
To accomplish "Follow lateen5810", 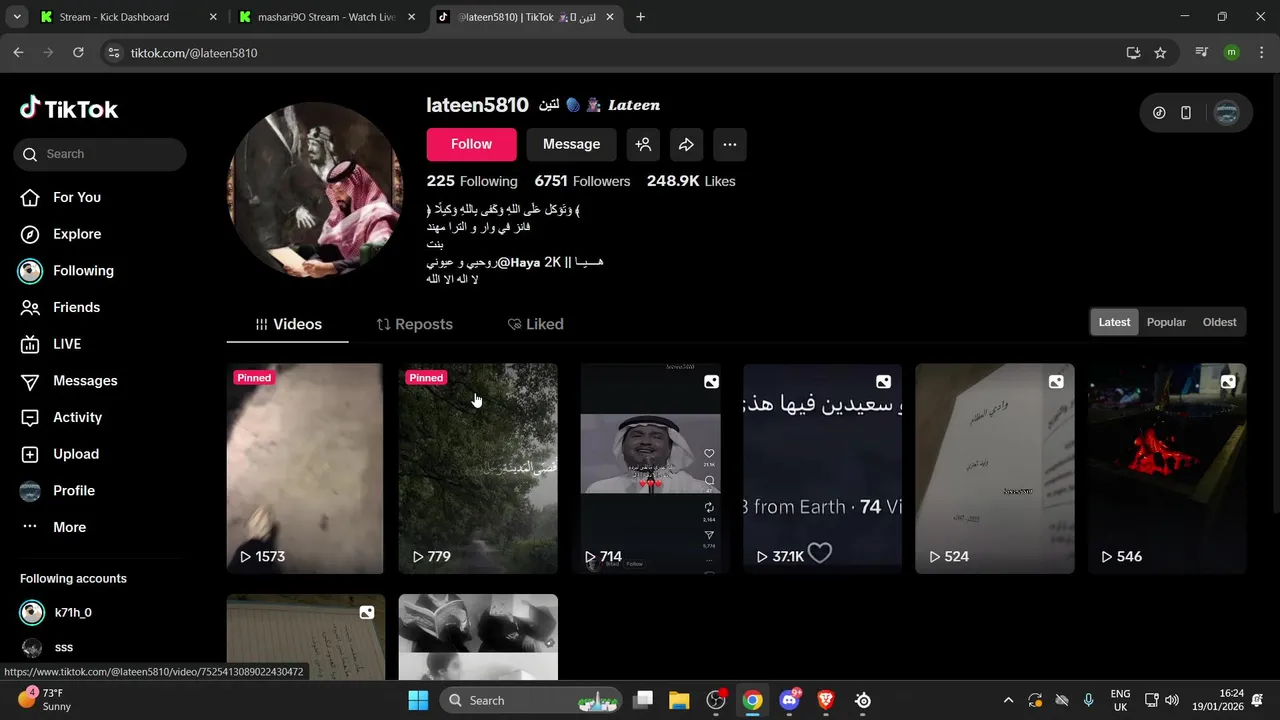I will [471, 144].
